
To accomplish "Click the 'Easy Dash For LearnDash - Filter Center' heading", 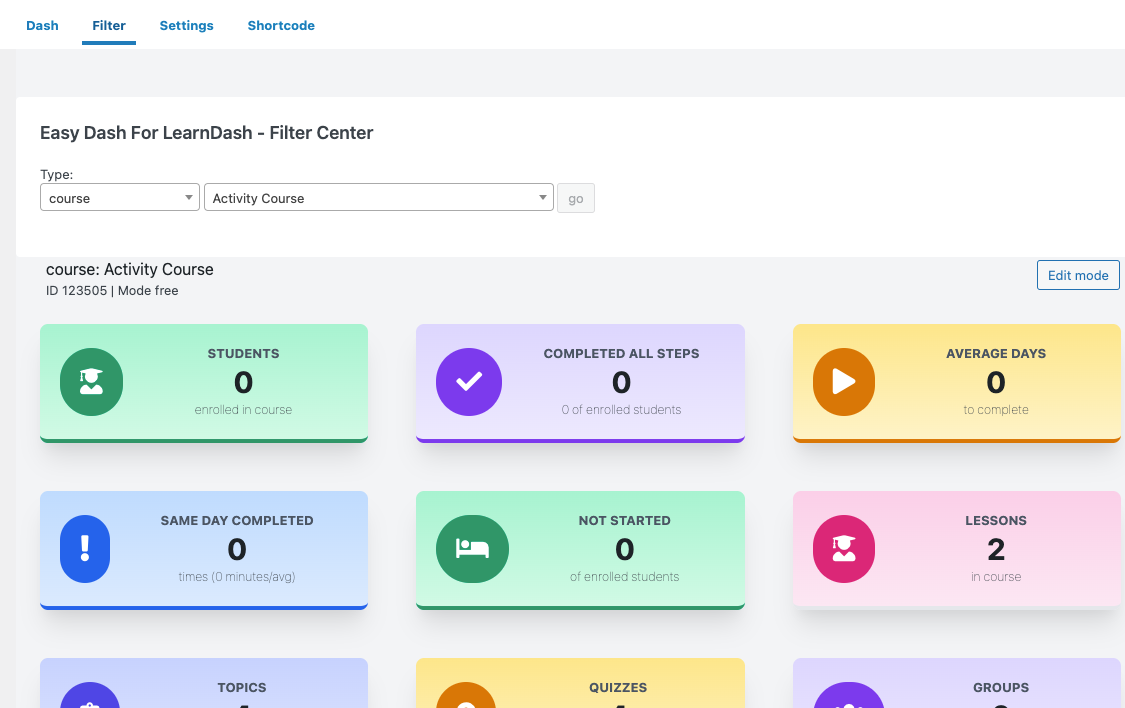I will point(207,133).
